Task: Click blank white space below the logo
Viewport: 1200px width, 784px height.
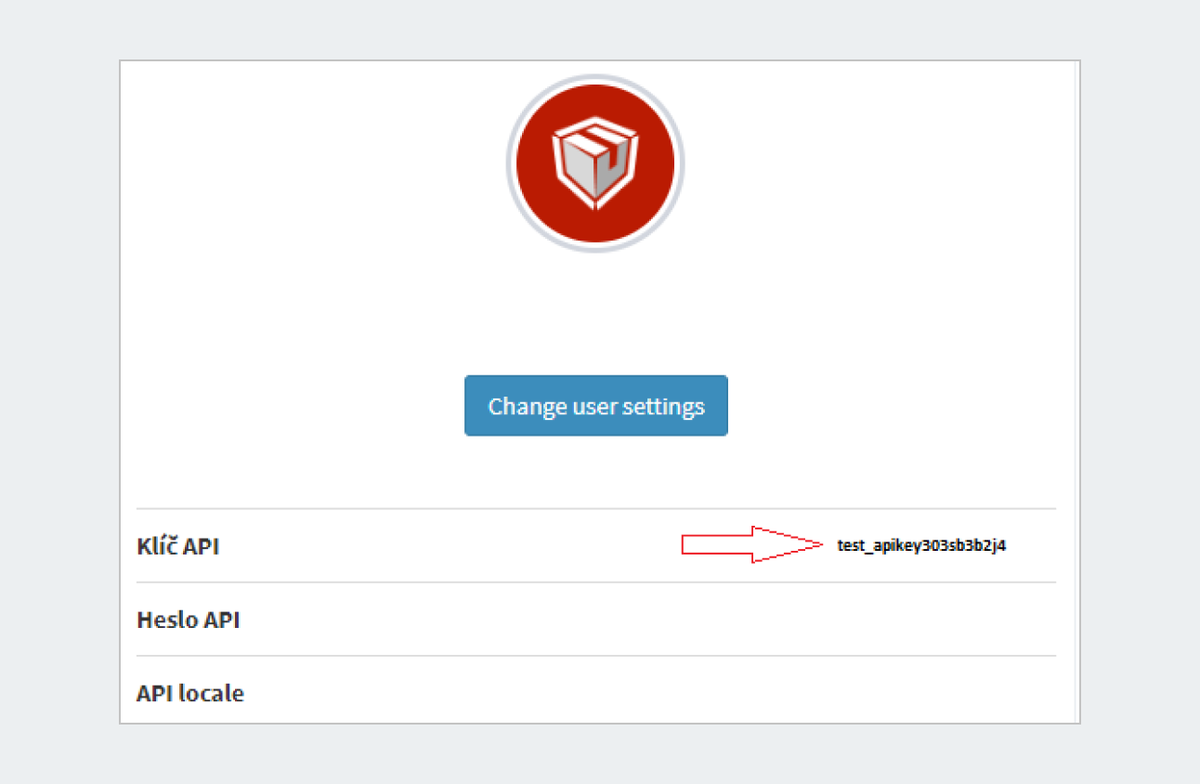Action: pos(596,310)
